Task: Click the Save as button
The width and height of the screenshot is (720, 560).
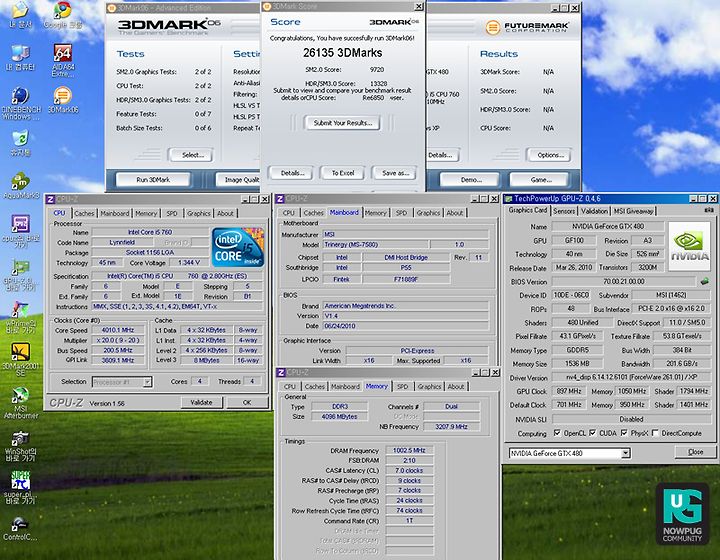Action: click(x=395, y=173)
